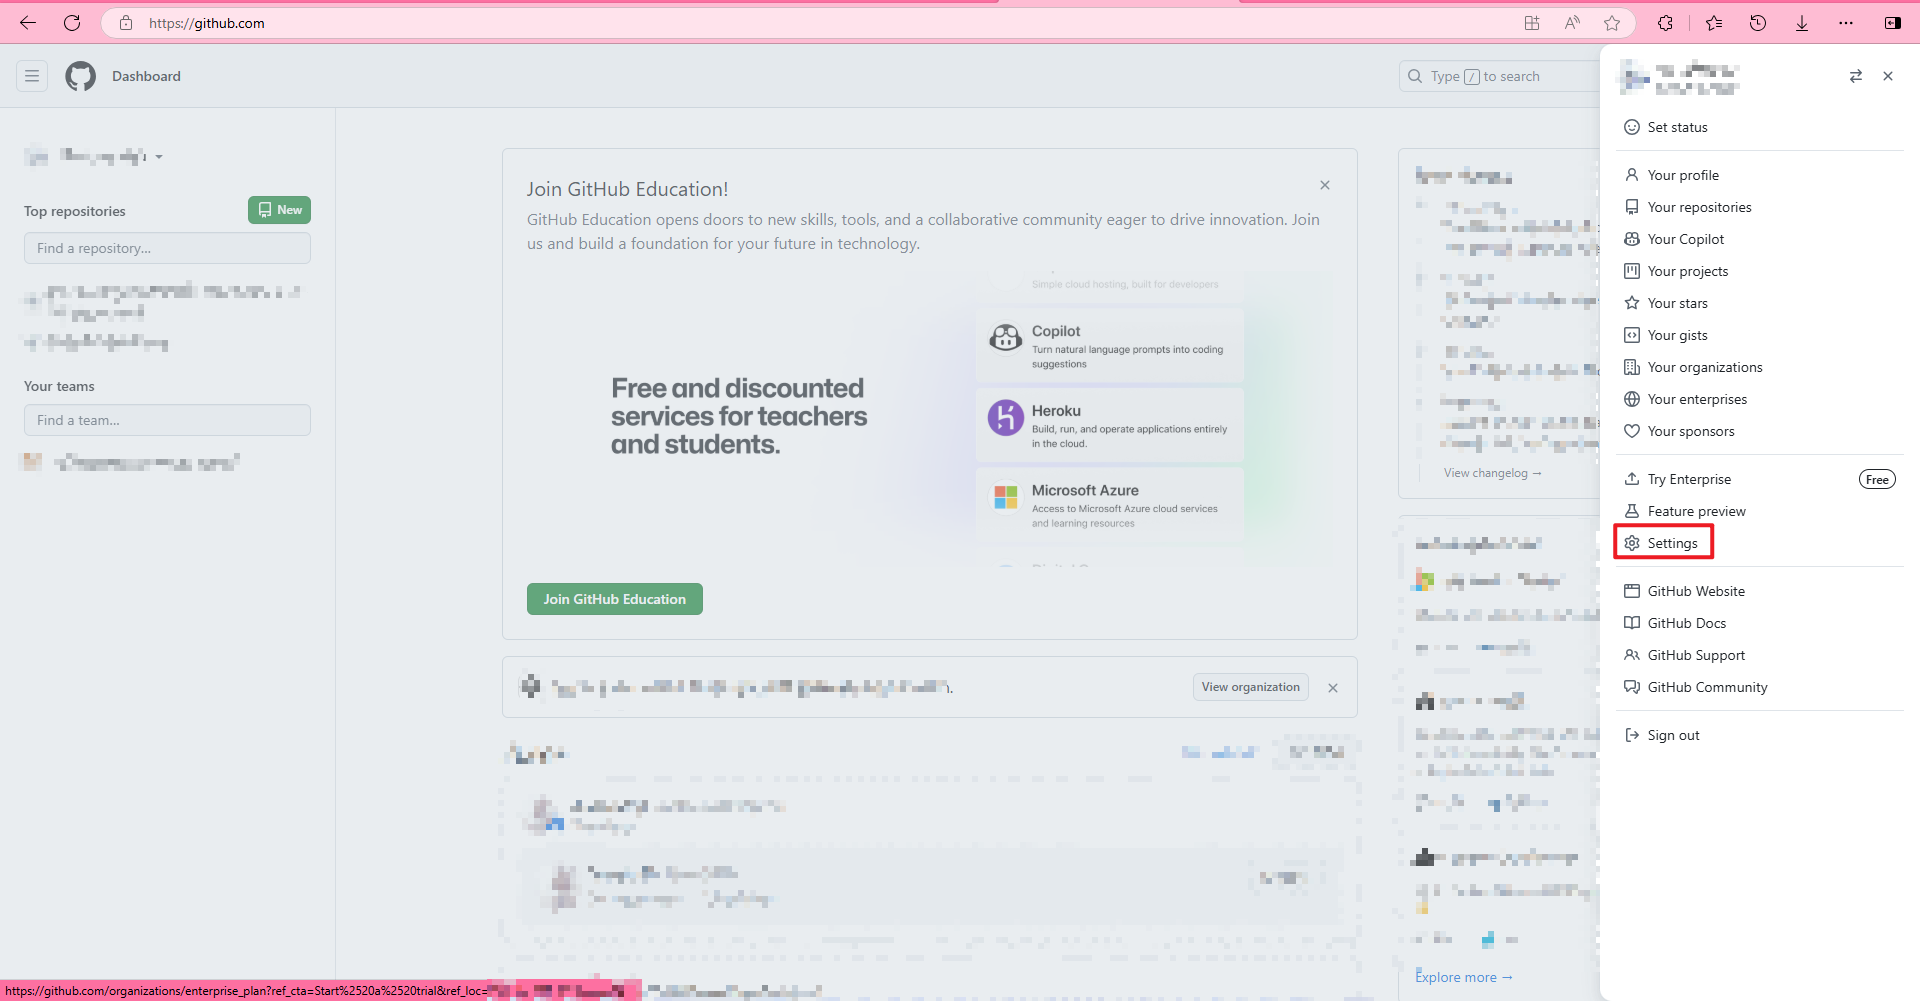Select GitHub Website menu item

coord(1760,591)
